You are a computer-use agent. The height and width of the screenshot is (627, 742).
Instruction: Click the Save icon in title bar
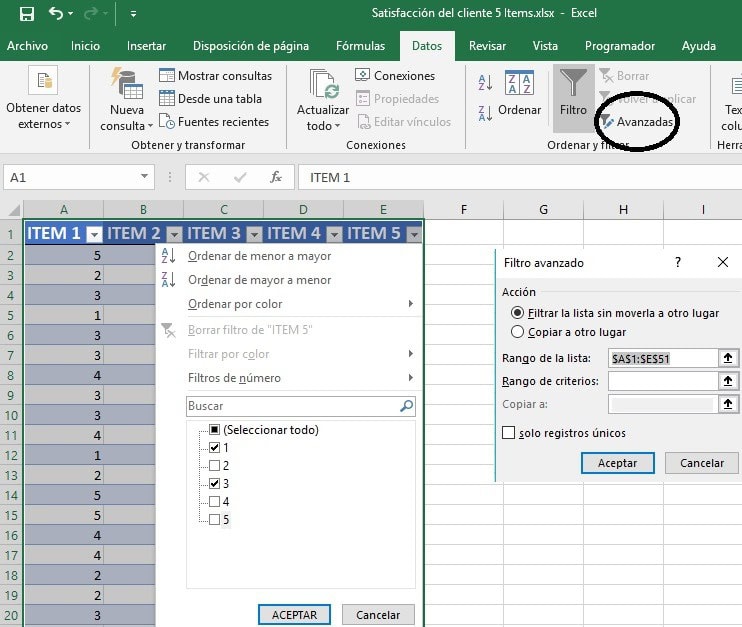click(x=26, y=14)
